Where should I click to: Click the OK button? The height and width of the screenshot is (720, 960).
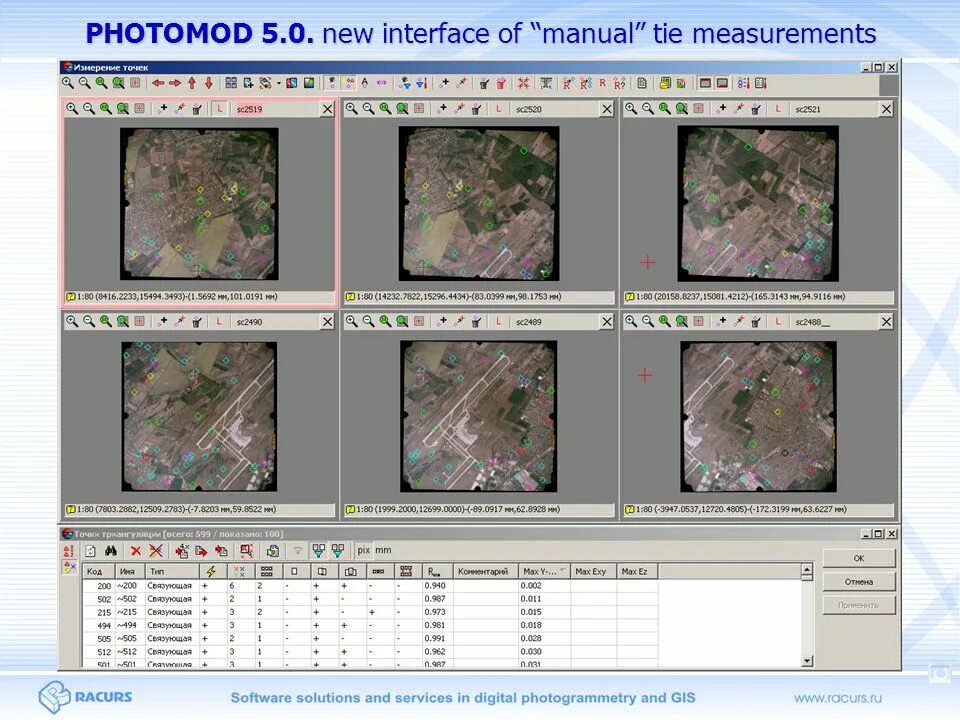pyautogui.click(x=858, y=558)
